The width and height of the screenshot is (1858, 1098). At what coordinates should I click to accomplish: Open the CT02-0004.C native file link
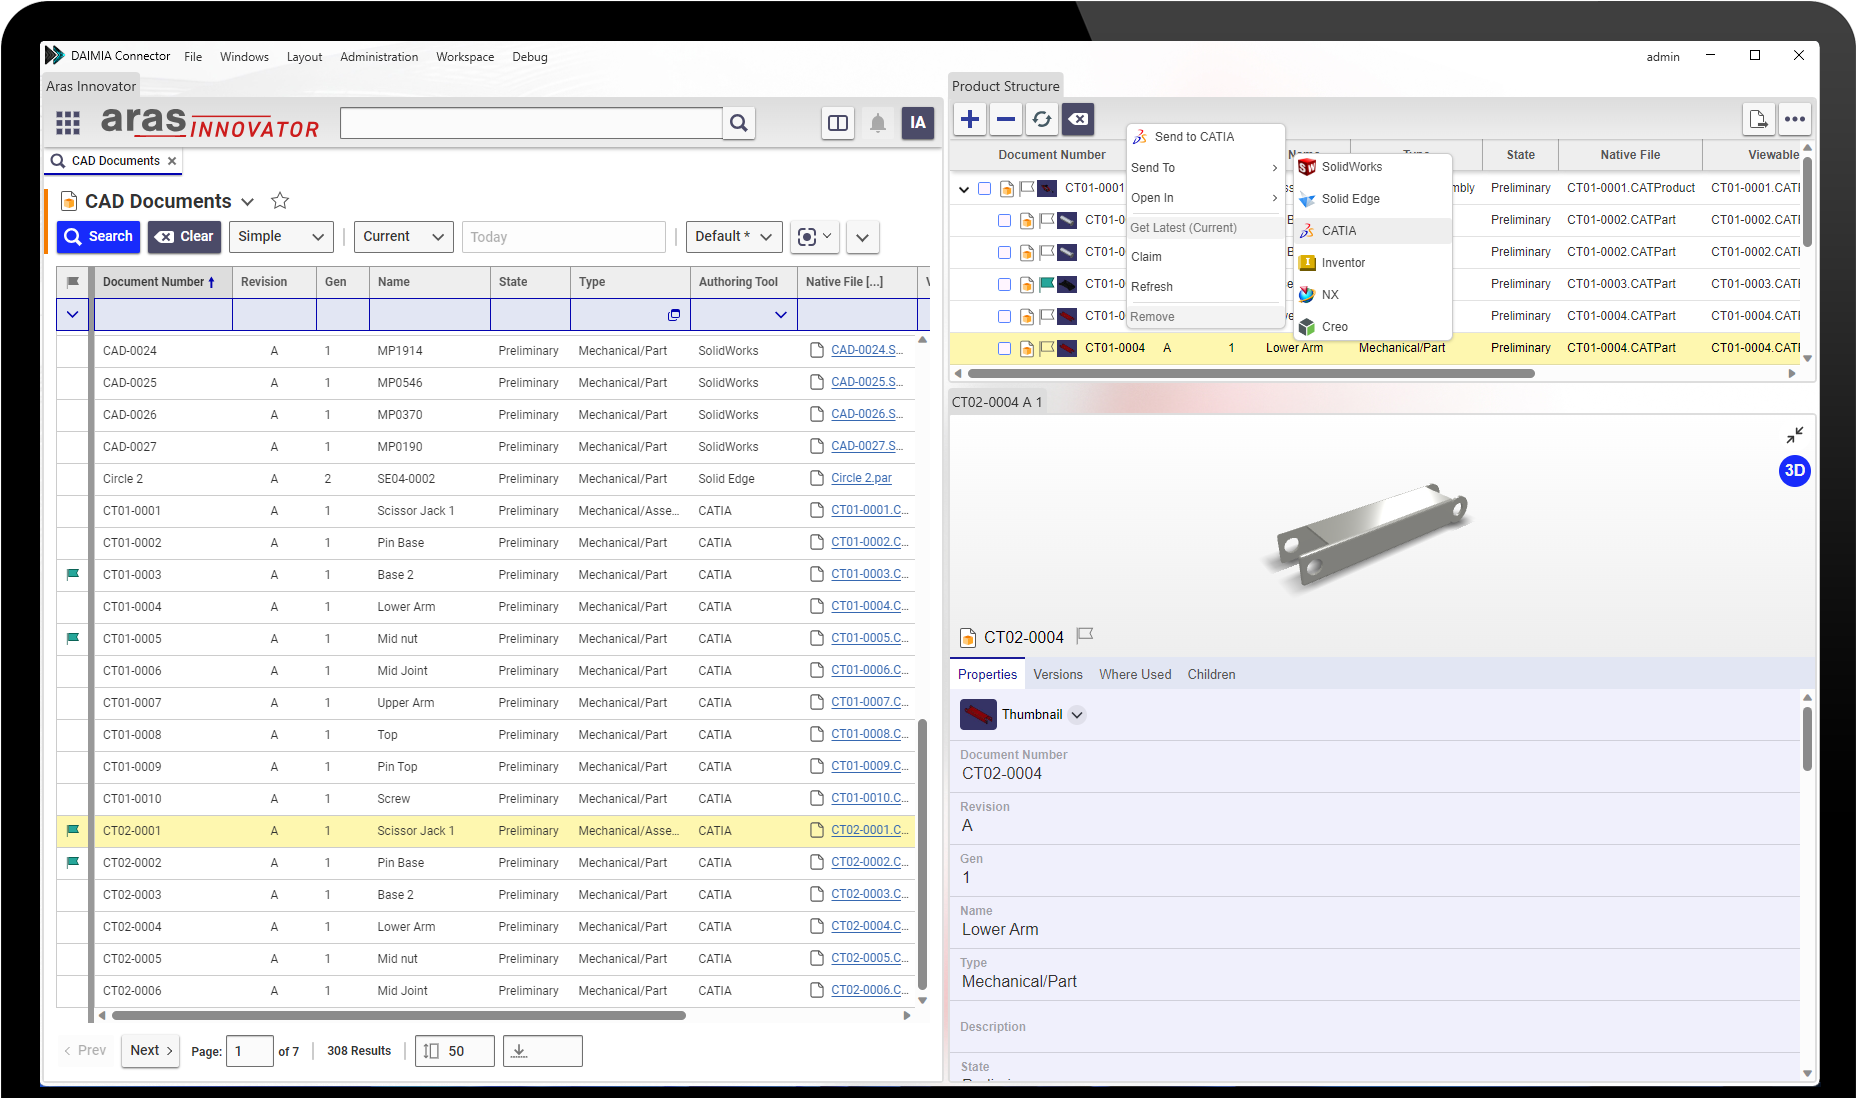pyautogui.click(x=866, y=927)
